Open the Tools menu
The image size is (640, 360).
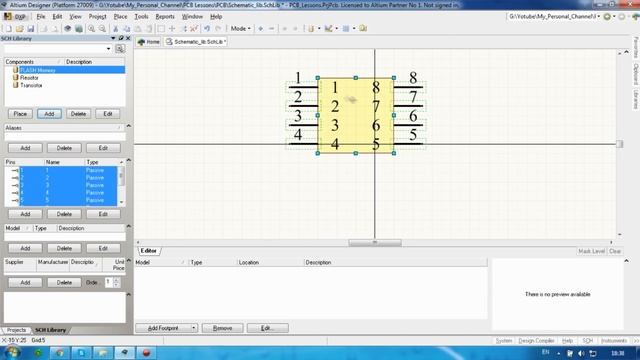coord(141,17)
